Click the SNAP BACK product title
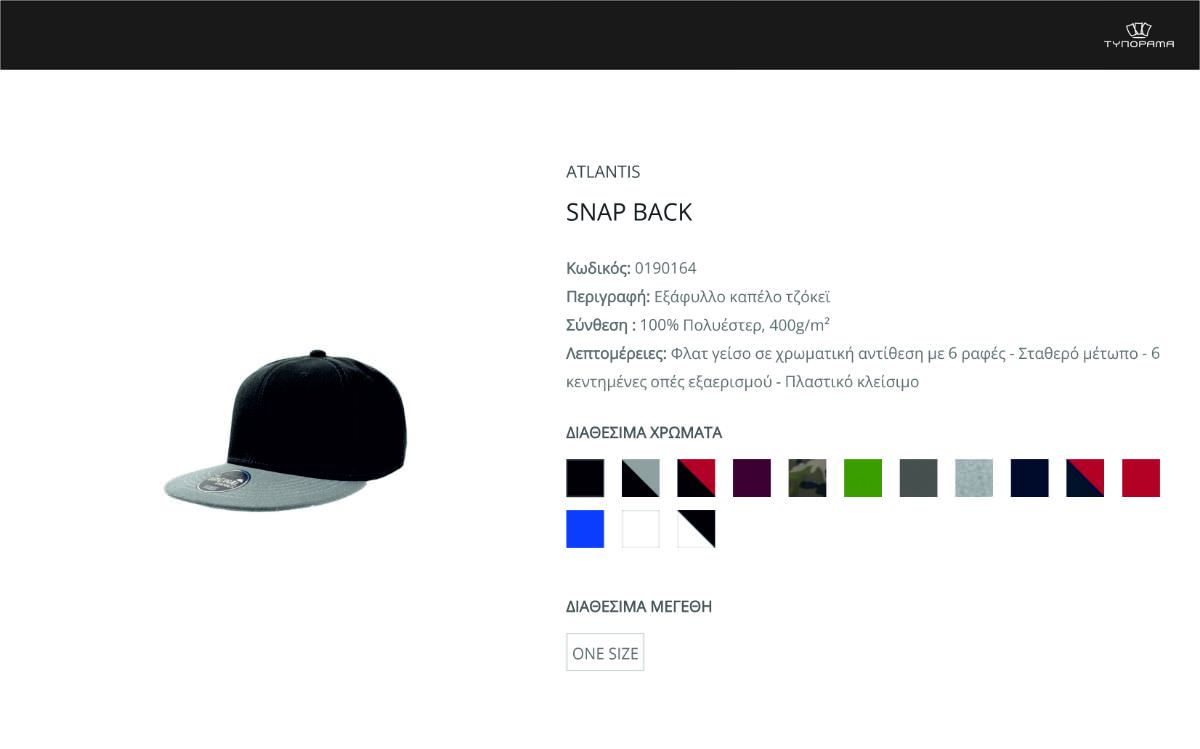The image size is (1200, 749). [x=629, y=212]
